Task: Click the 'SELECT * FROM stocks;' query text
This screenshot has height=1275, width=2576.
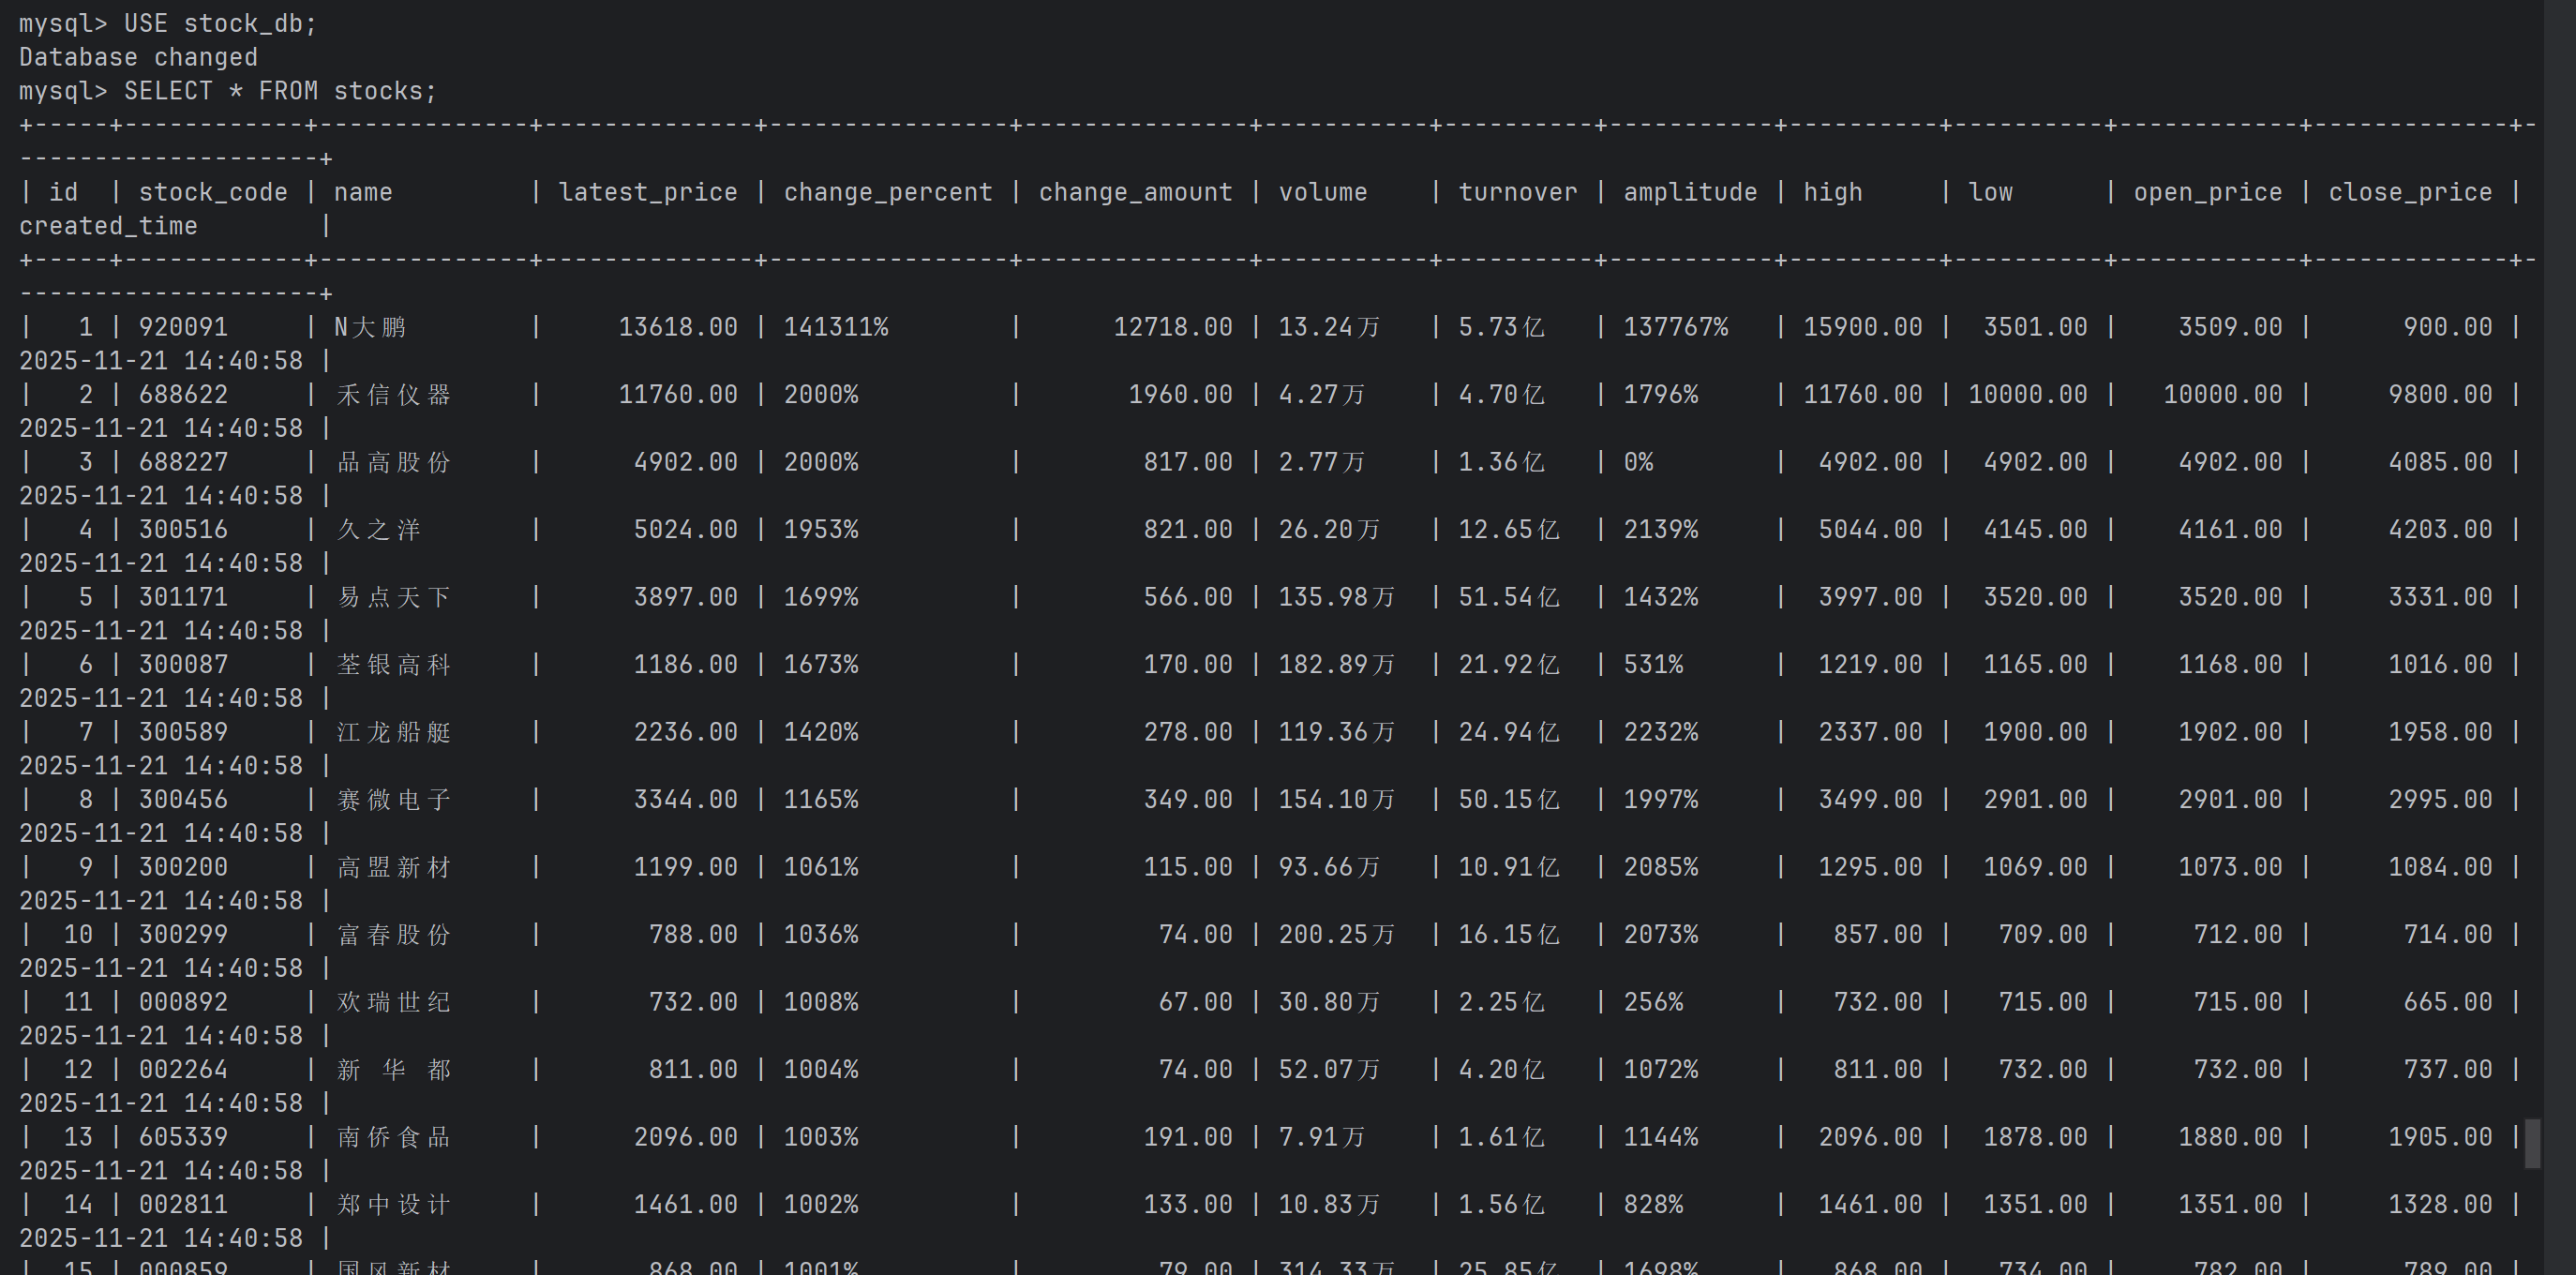Action: coord(280,91)
